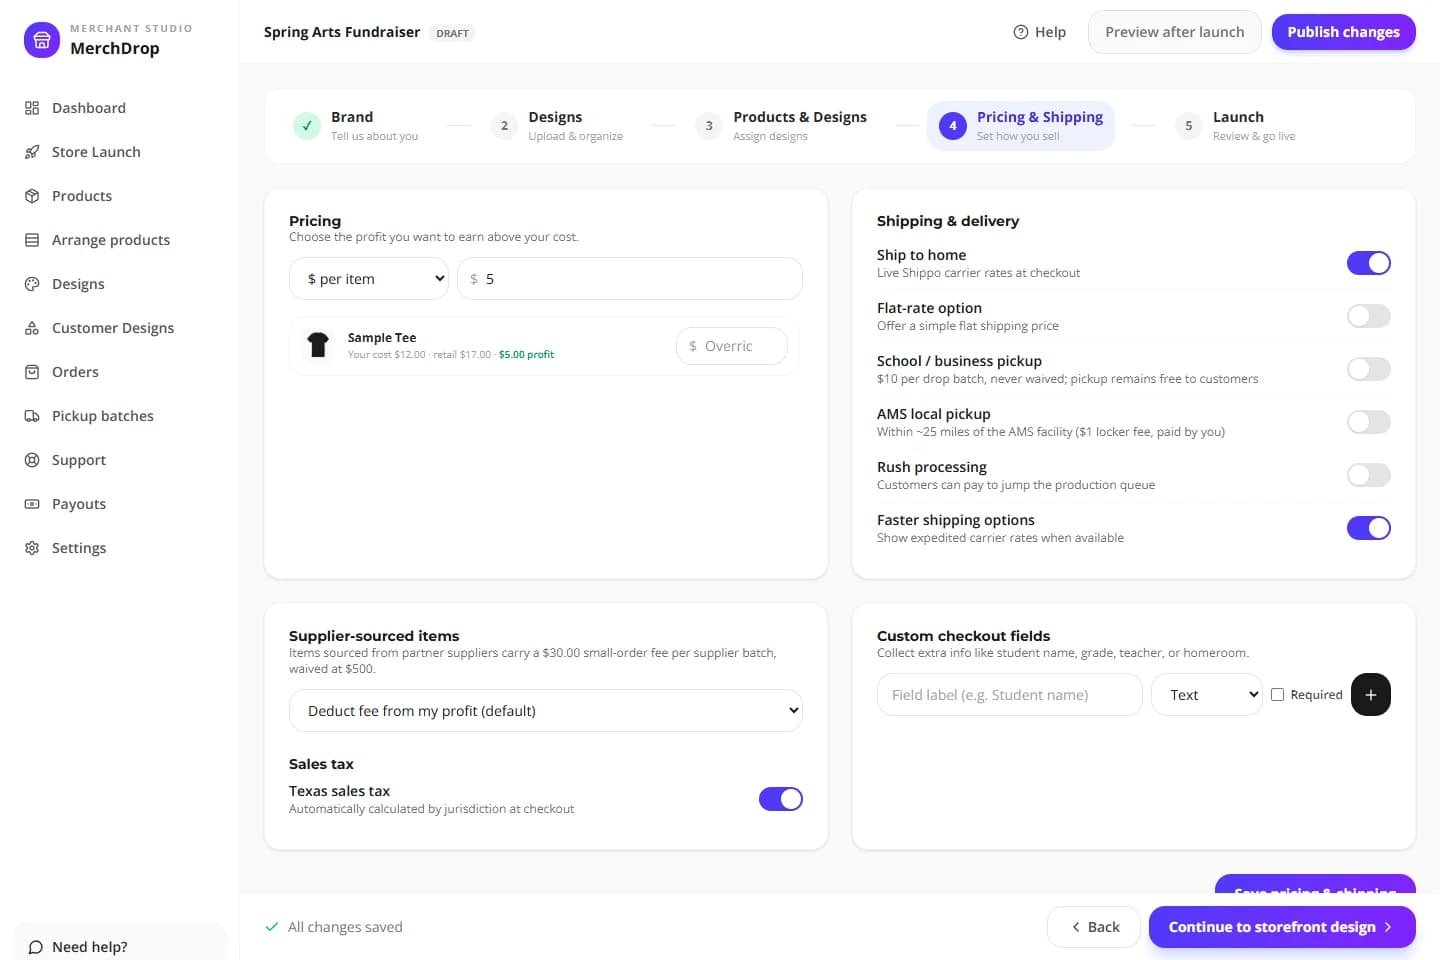Image resolution: width=1440 pixels, height=960 pixels.
Task: Click Preview after launch button
Action: pyautogui.click(x=1175, y=32)
